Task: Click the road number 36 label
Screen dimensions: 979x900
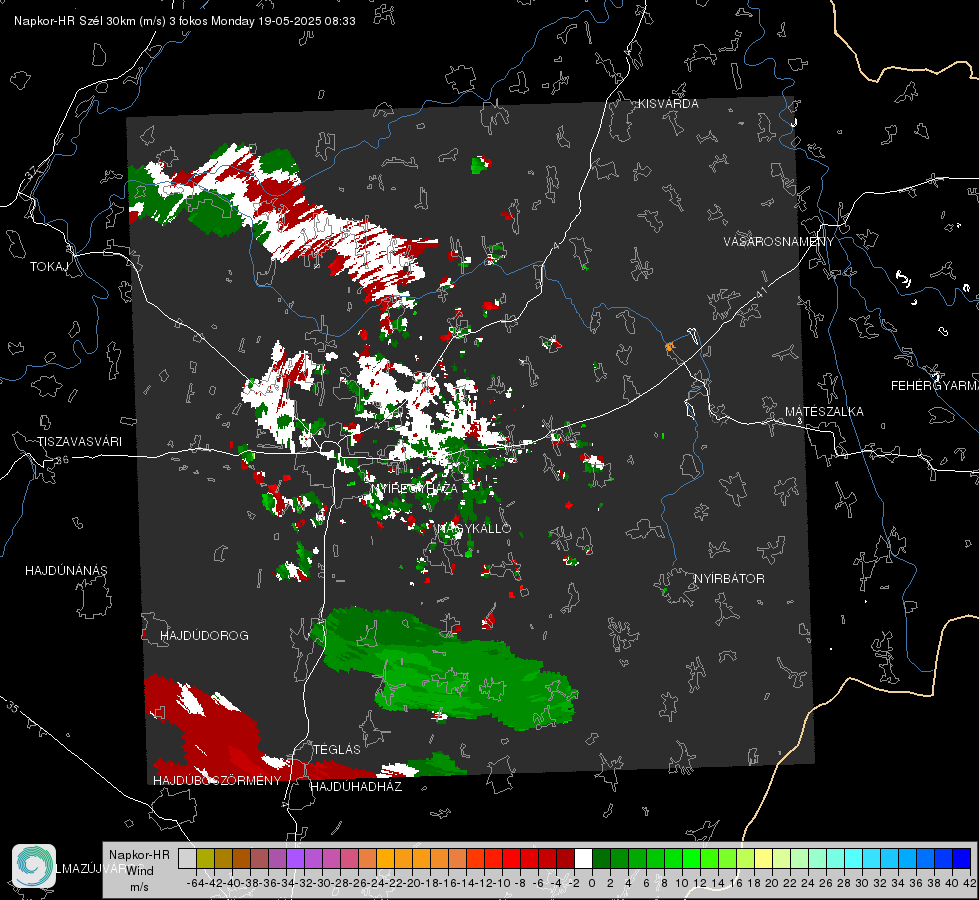Action: [x=62, y=460]
